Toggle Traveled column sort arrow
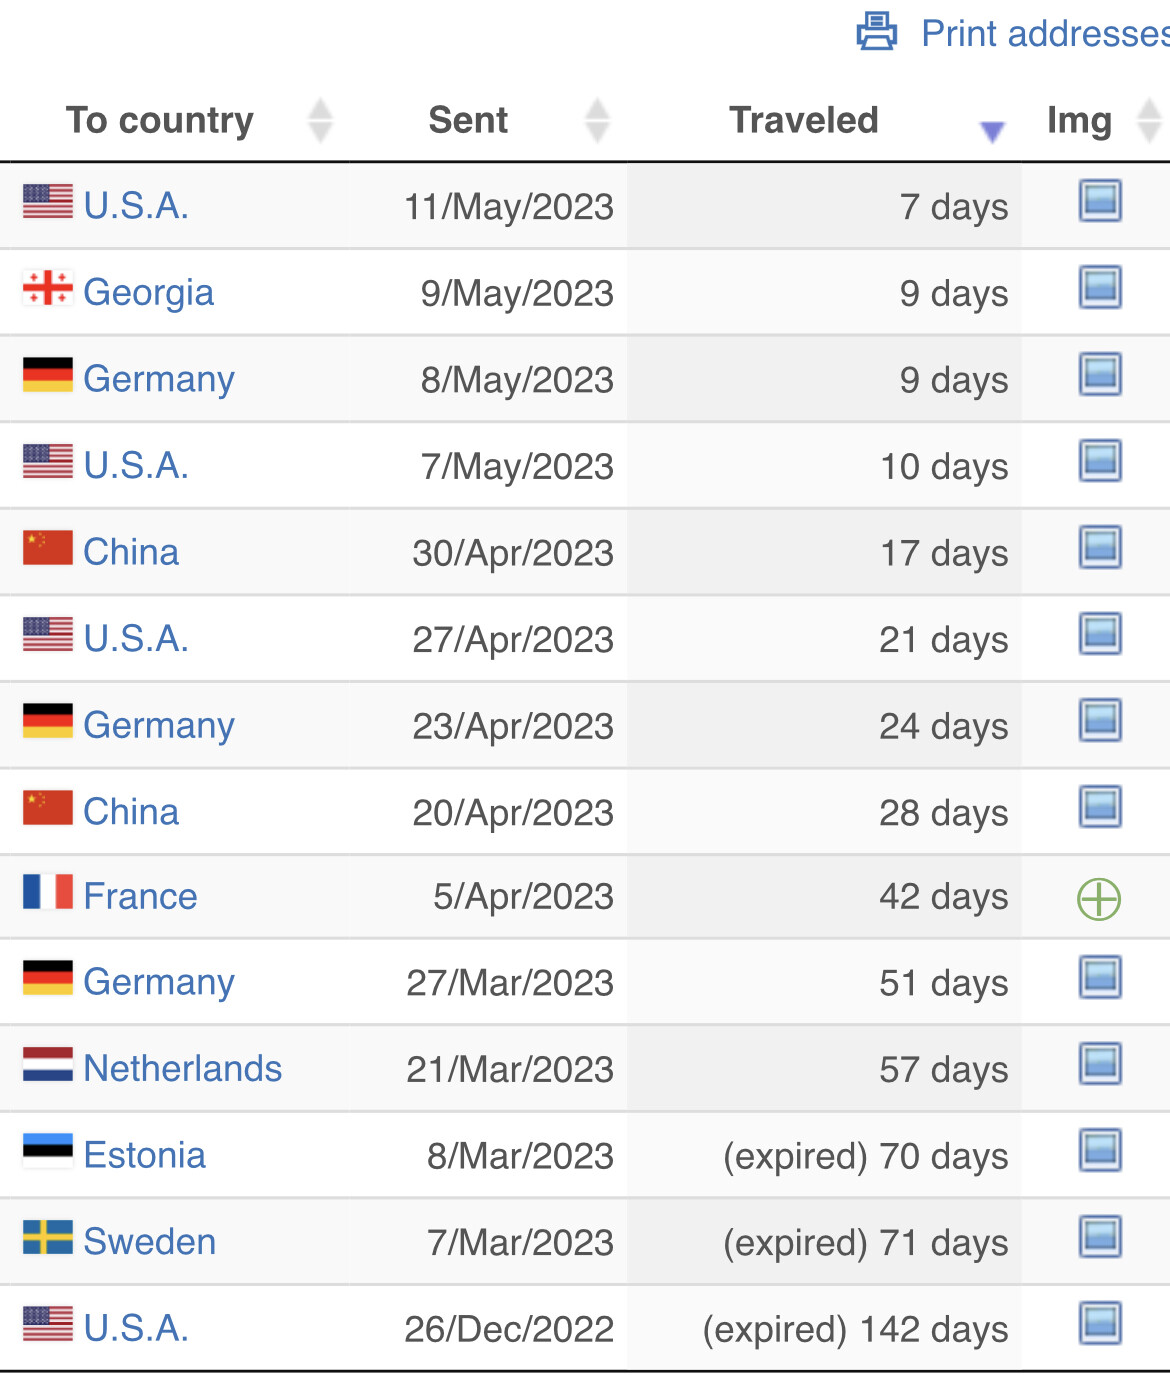 (x=992, y=131)
